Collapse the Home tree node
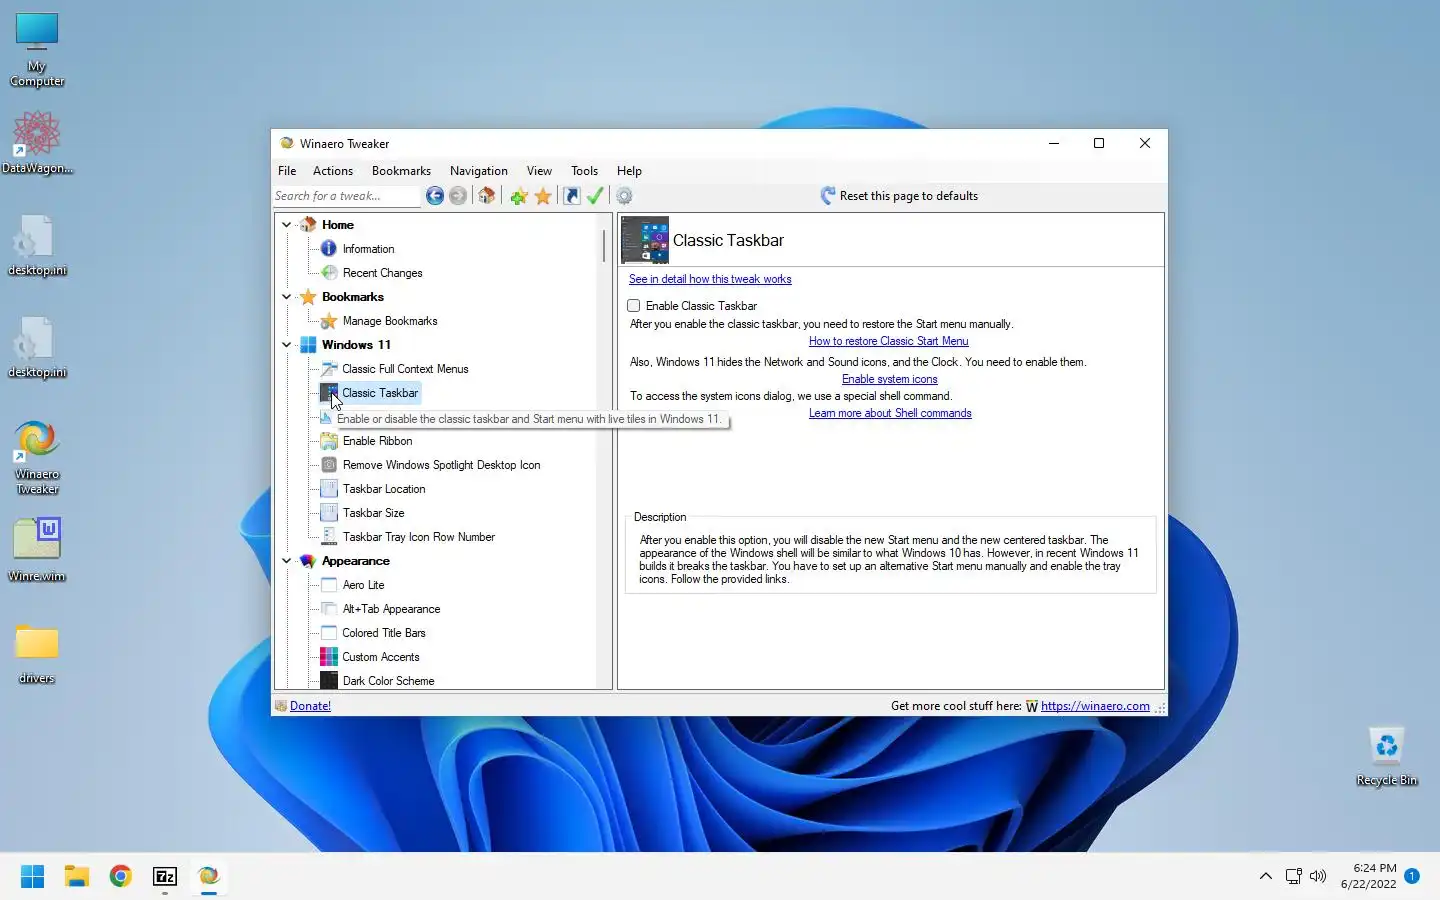 [287, 225]
